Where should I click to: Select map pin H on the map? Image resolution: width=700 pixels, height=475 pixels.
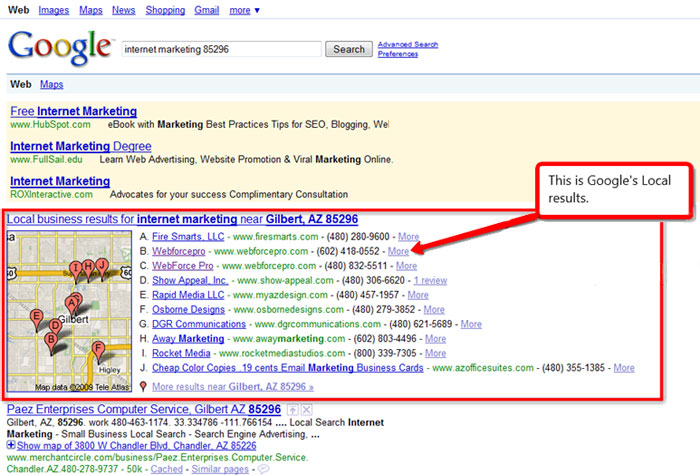tap(88, 269)
